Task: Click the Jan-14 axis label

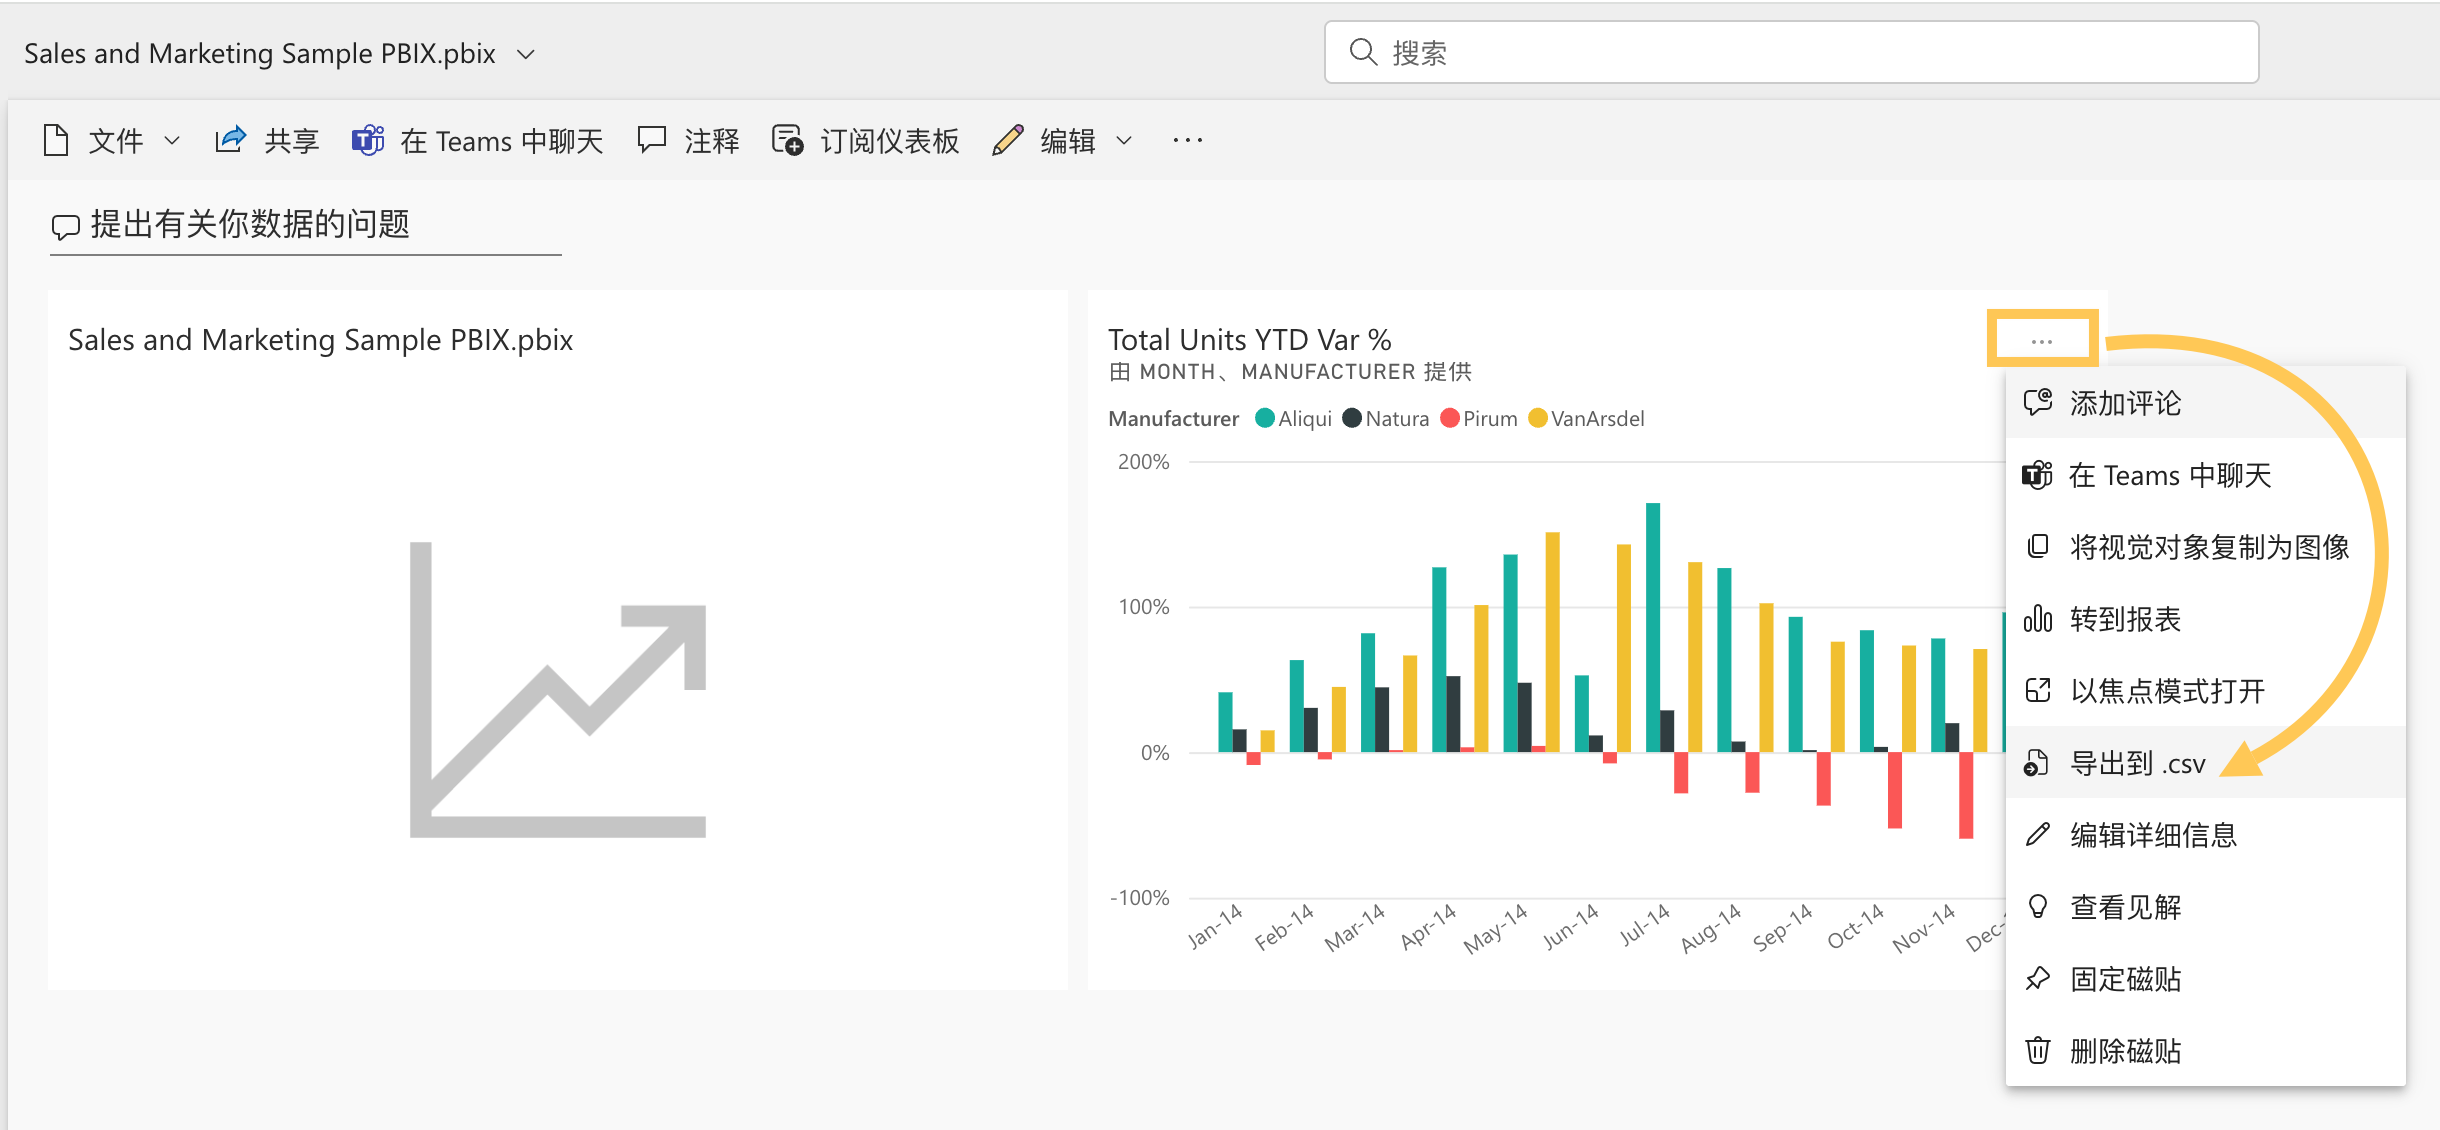Action: pos(1215,926)
